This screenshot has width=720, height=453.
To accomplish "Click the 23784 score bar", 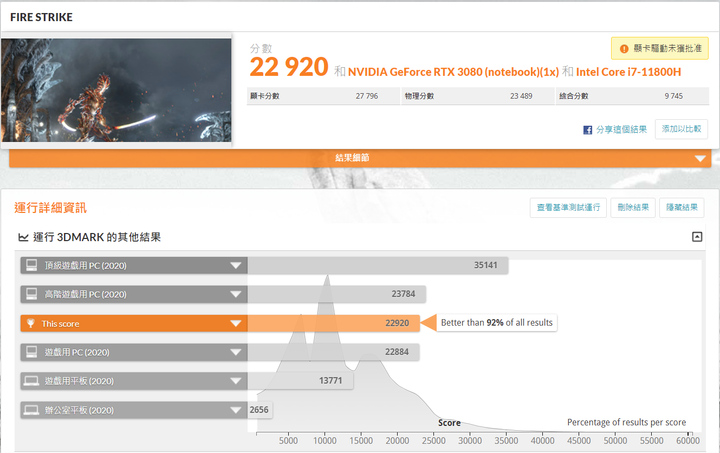I will 337,294.
